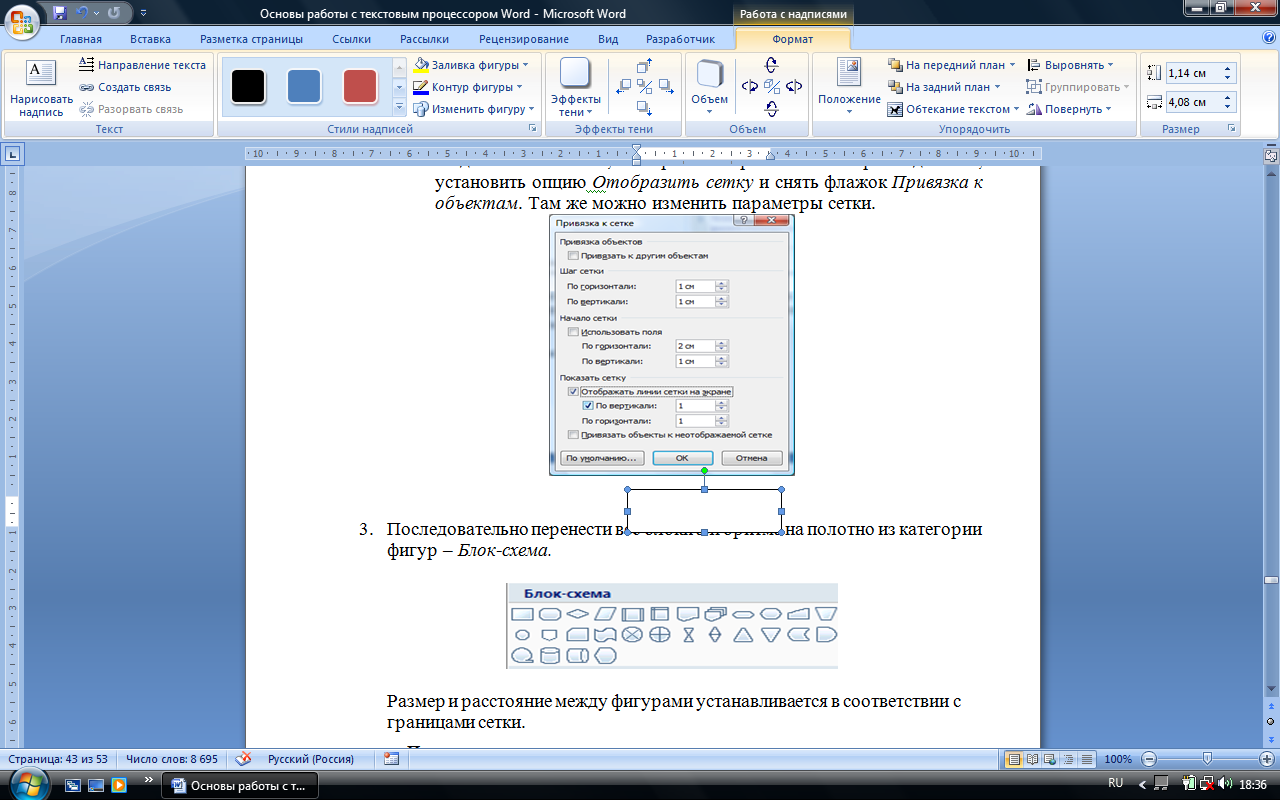Switch to Outline view in status bar
Image resolution: width=1280 pixels, height=800 pixels.
[1070, 759]
